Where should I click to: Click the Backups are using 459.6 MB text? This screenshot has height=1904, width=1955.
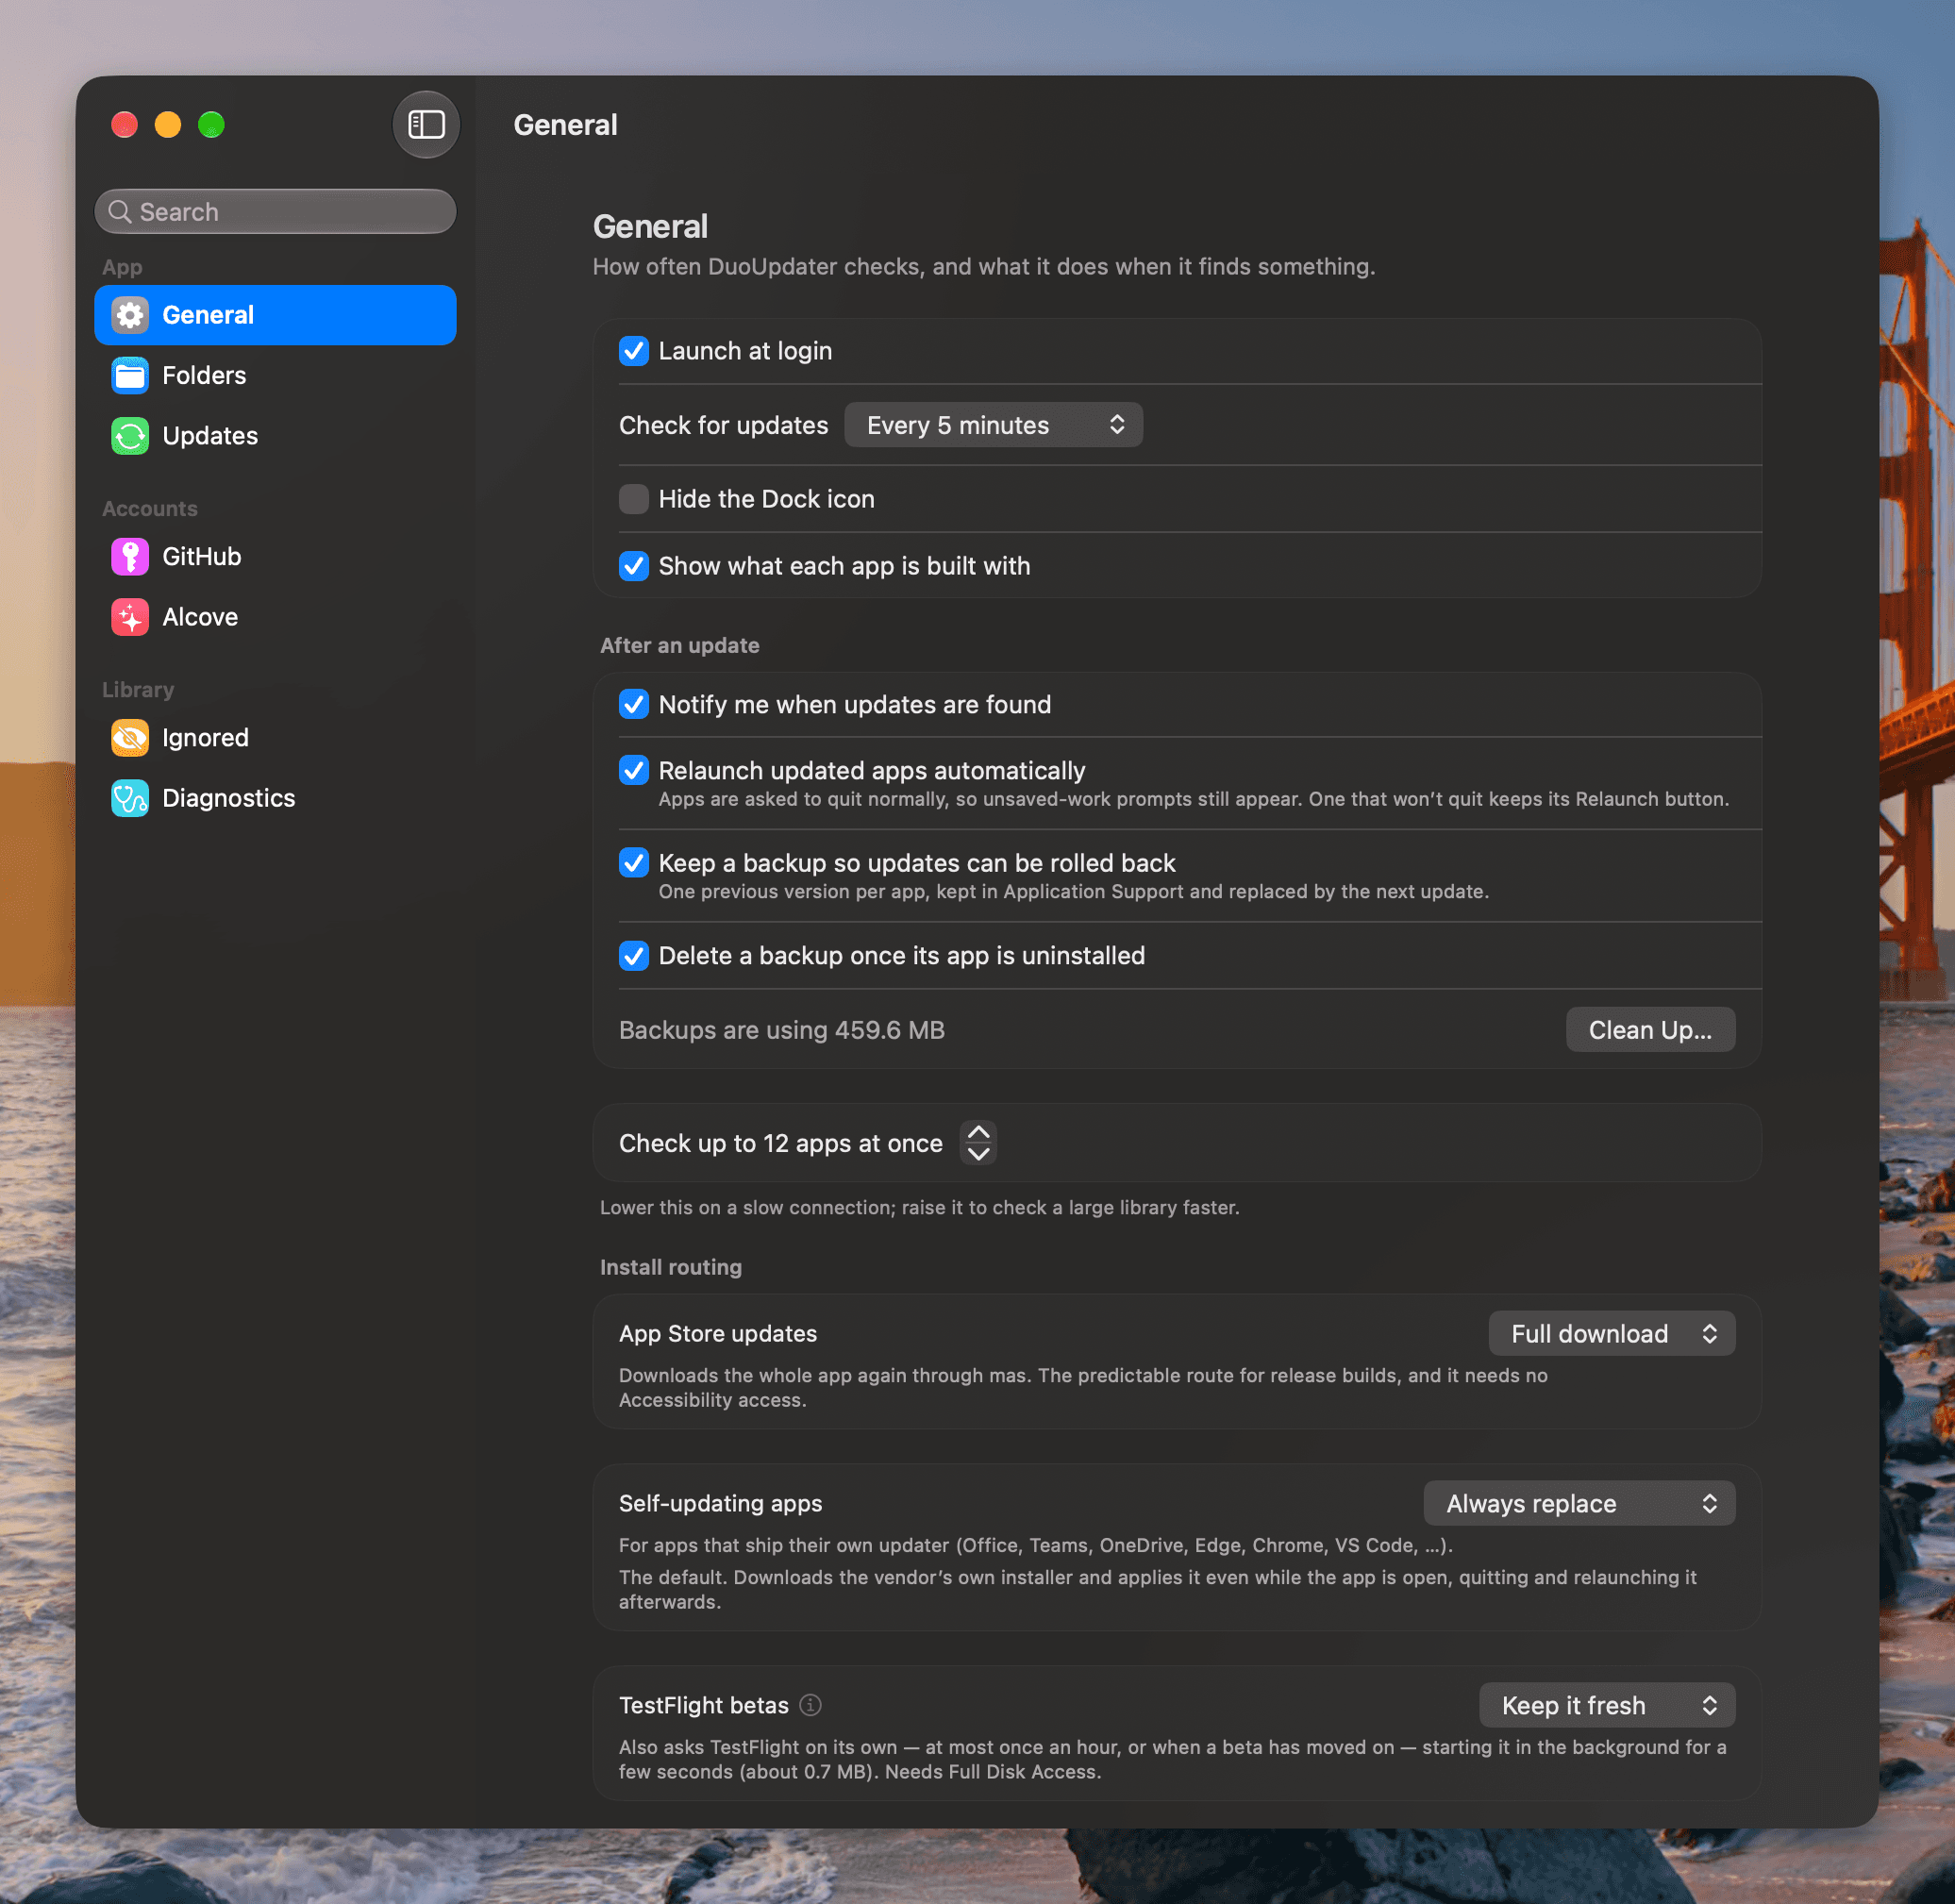point(782,1030)
